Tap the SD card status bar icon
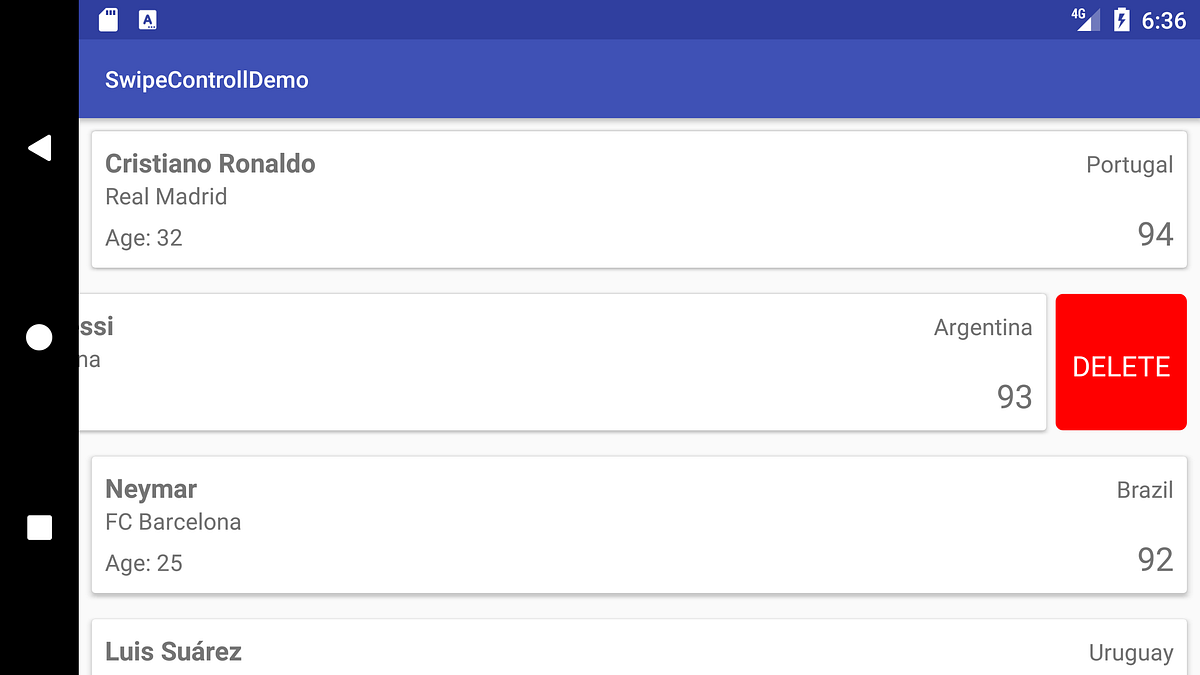Screen dimensions: 1200x675 coord(107,18)
